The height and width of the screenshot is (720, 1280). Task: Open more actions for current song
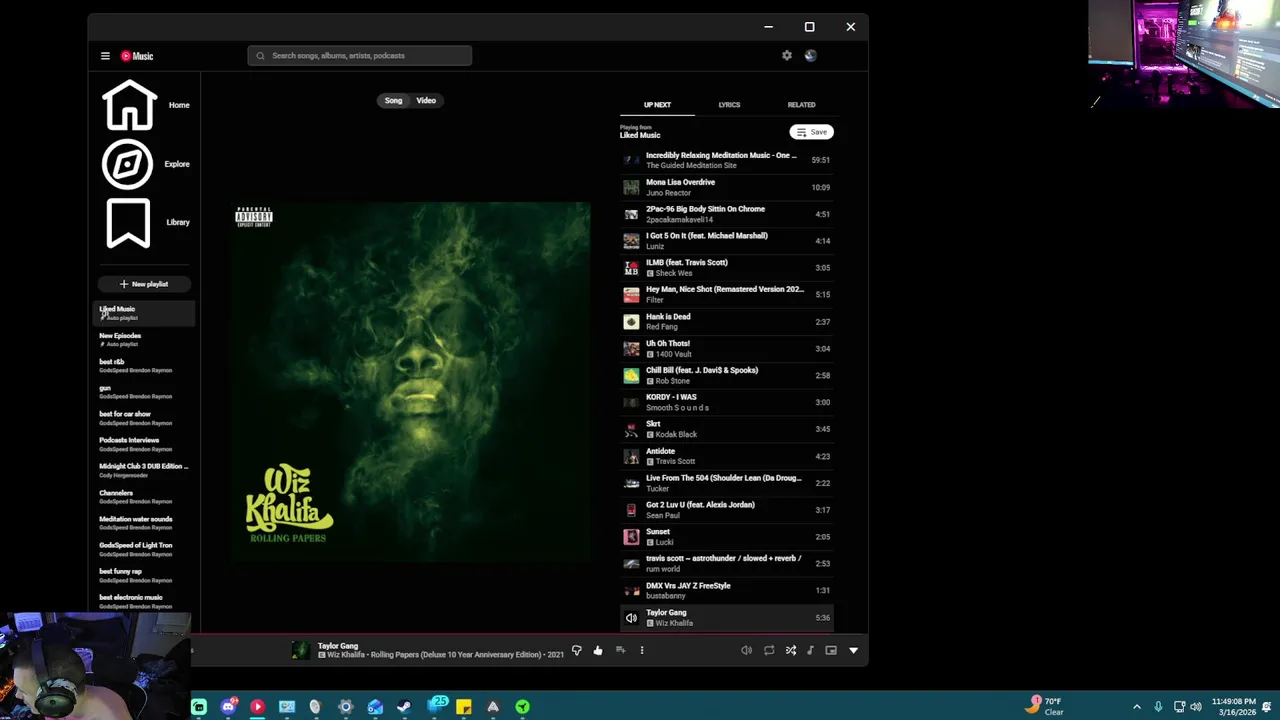point(642,650)
